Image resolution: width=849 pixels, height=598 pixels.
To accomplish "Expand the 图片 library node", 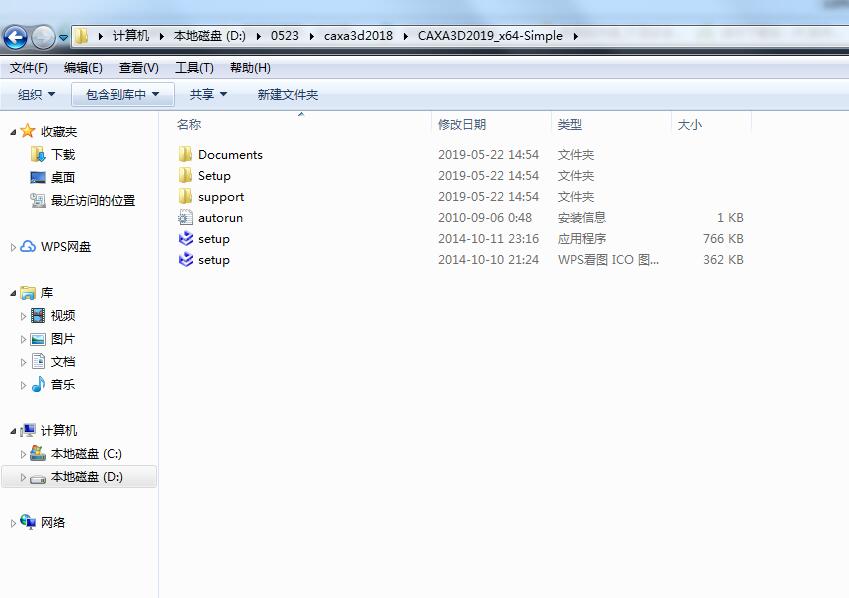I will tap(23, 339).
